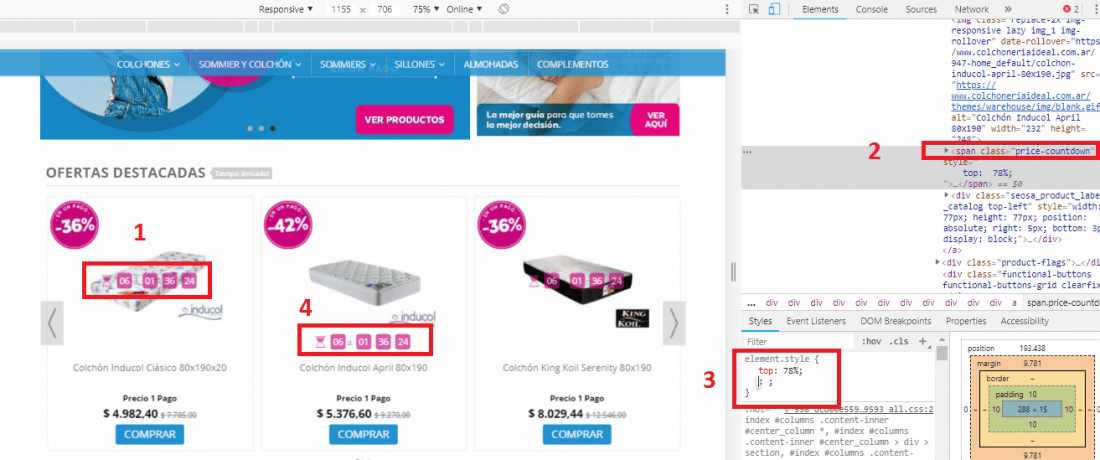Switch to the Console tab
This screenshot has height=460, width=1100.
pos(871,9)
